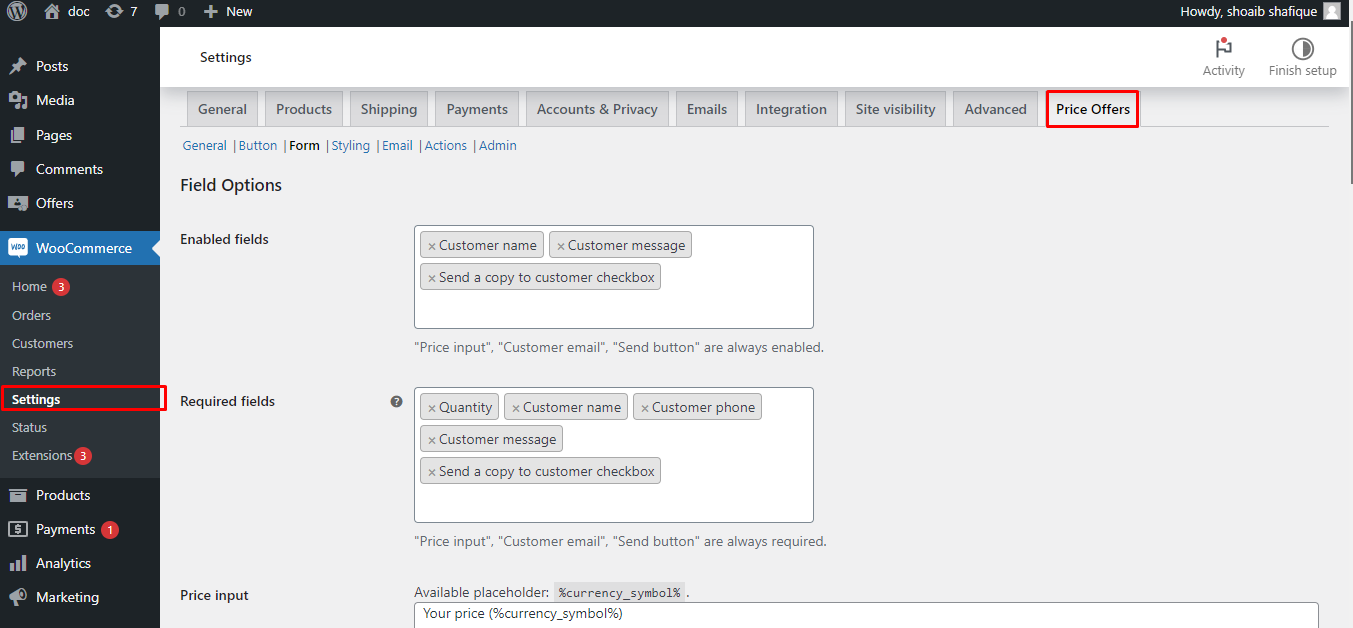The image size is (1353, 628).
Task: Open the Emails tab
Action: pyautogui.click(x=707, y=109)
